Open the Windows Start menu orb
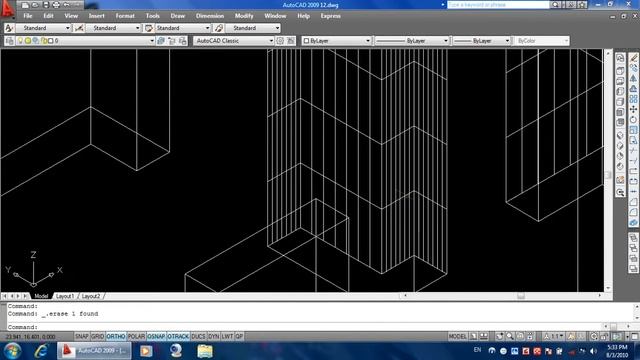This screenshot has height=360, width=640. point(13,351)
